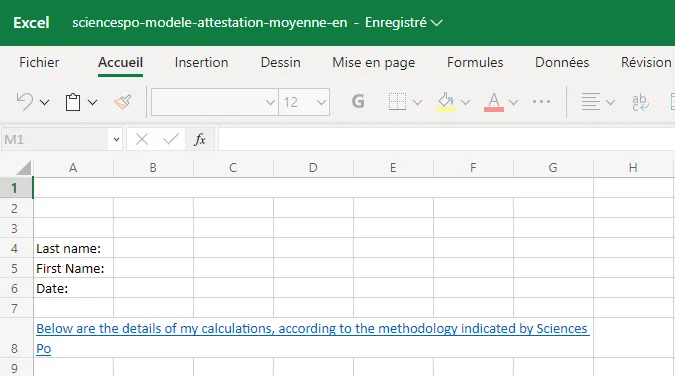Select row 1 header
675x376 pixels.
point(16,188)
